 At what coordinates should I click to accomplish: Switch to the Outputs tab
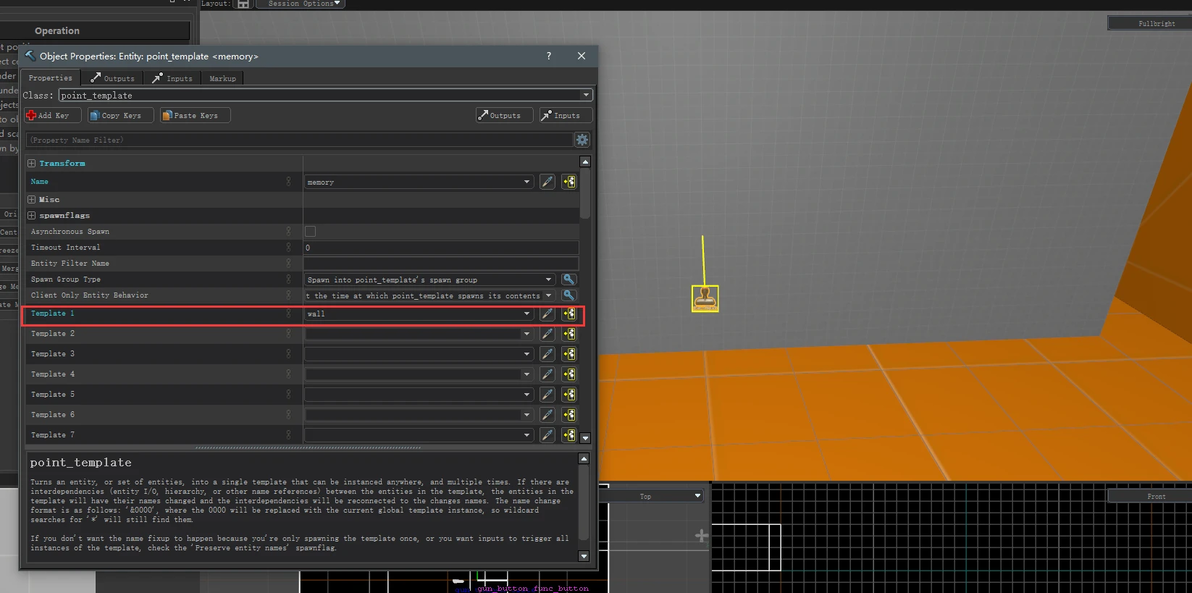(112, 78)
